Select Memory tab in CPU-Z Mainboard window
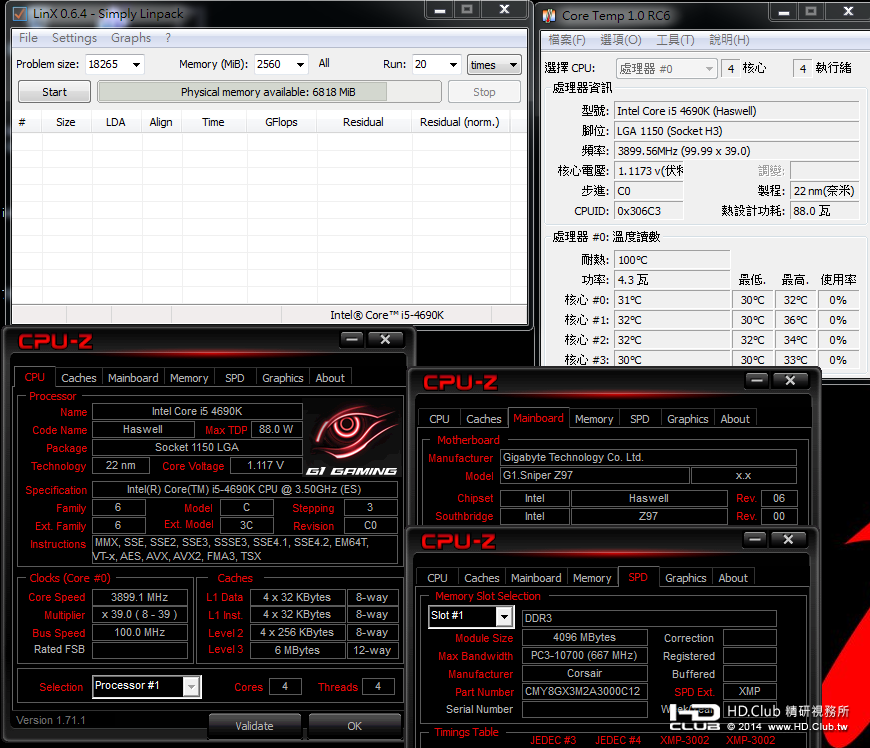The image size is (870, 748). 594,419
